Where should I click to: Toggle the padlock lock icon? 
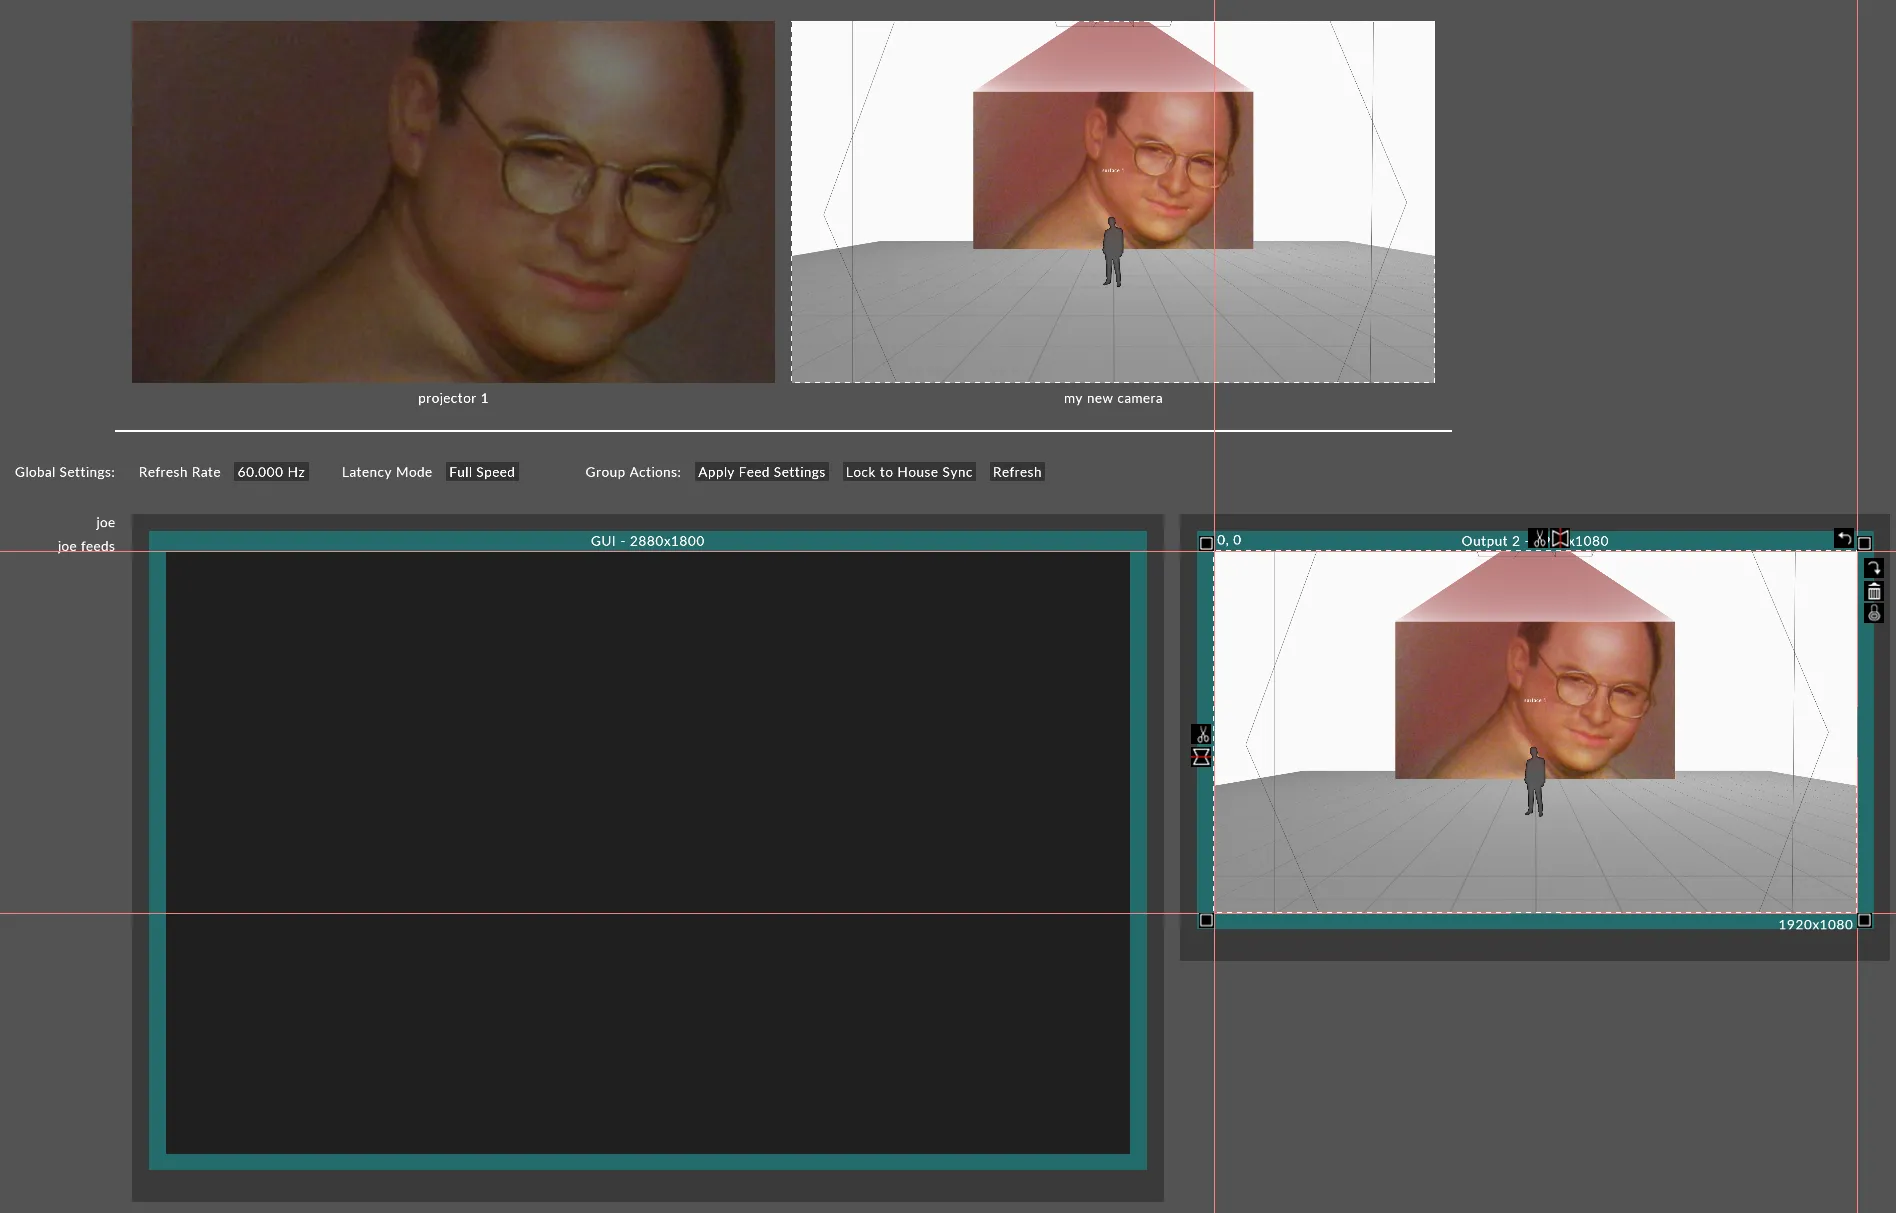[1874, 613]
